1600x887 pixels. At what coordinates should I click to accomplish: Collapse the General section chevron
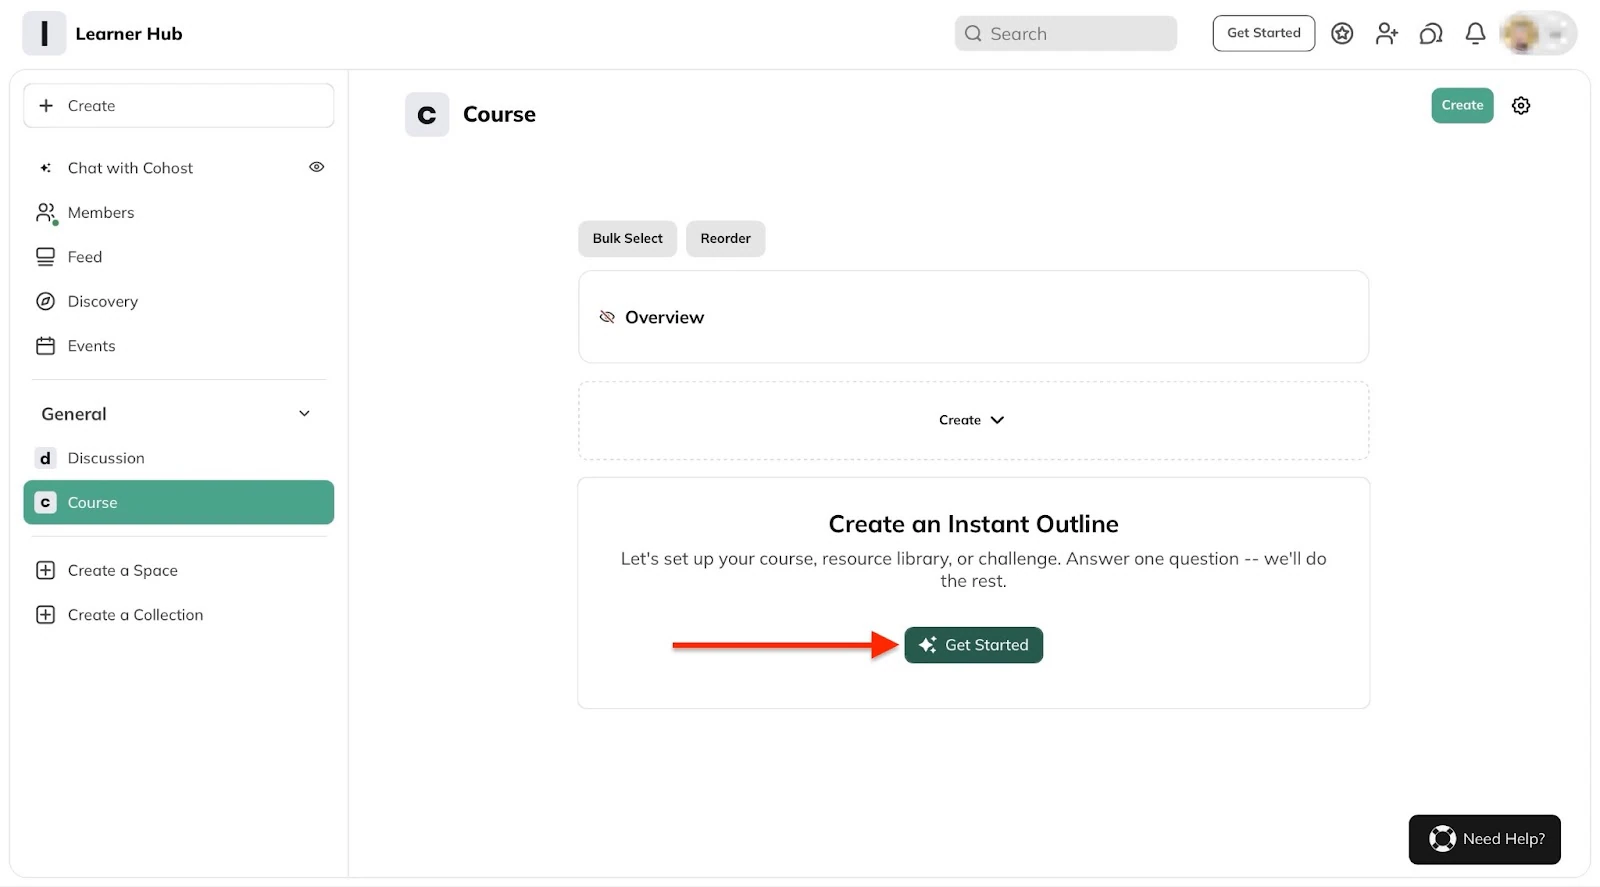click(304, 414)
